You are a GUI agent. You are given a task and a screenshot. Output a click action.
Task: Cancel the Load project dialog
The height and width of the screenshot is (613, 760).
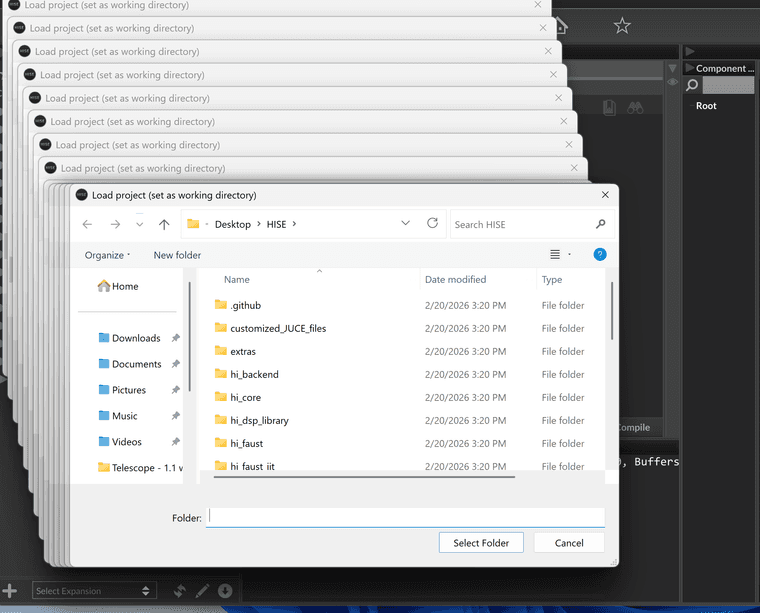(x=568, y=543)
